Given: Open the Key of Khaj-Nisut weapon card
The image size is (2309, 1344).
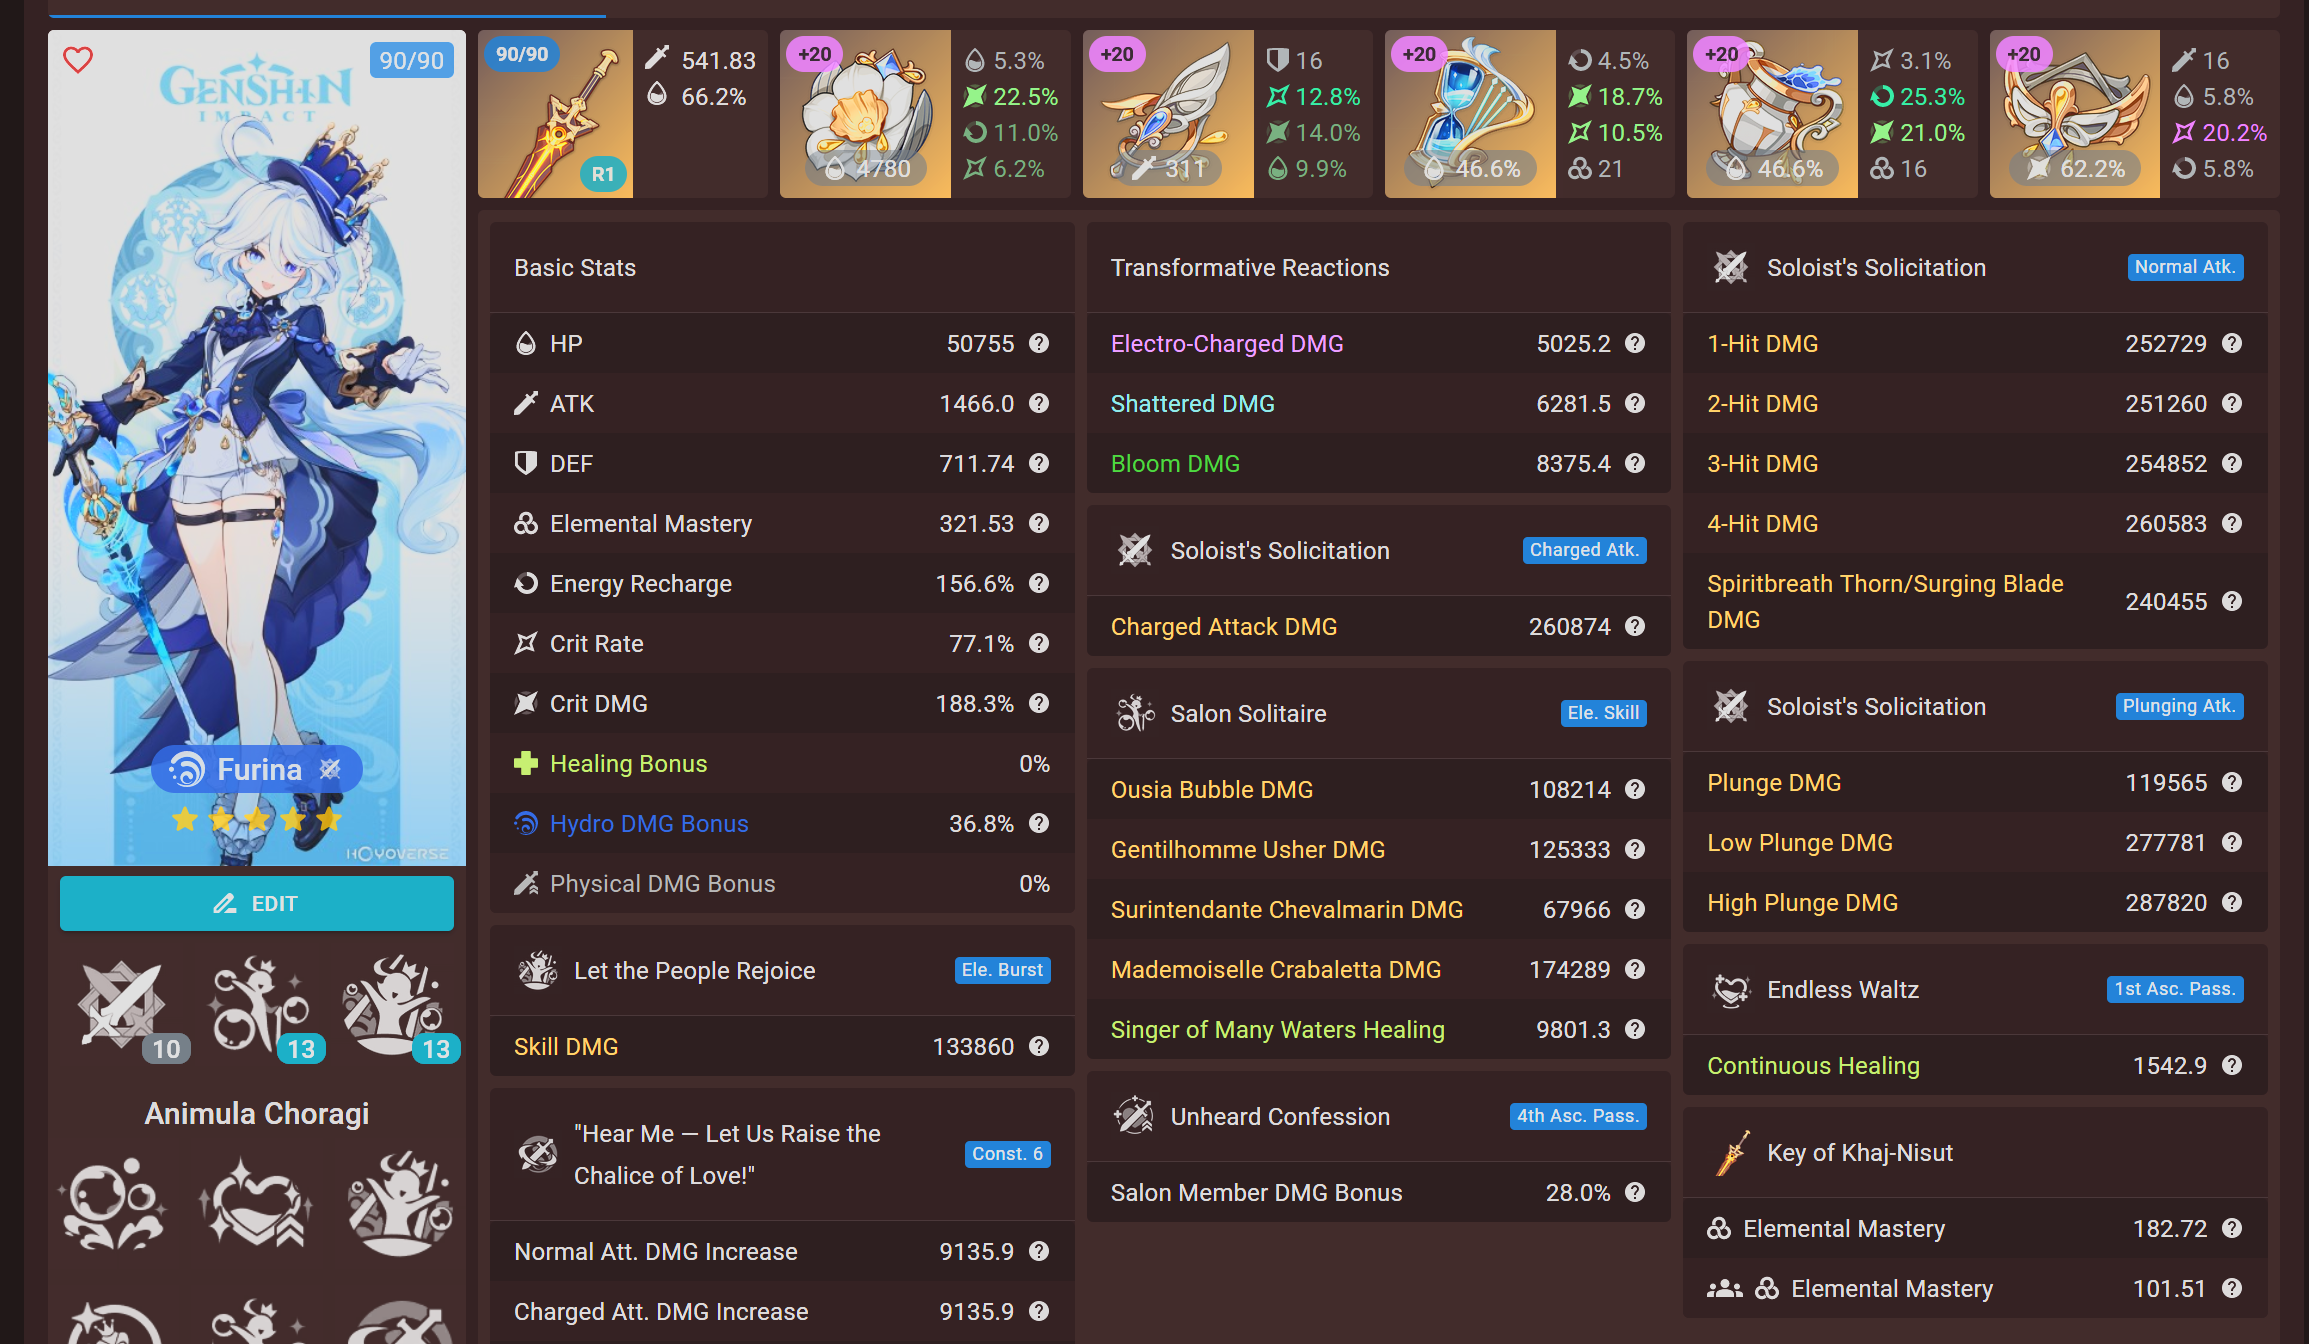Looking at the screenshot, I should [x=623, y=114].
